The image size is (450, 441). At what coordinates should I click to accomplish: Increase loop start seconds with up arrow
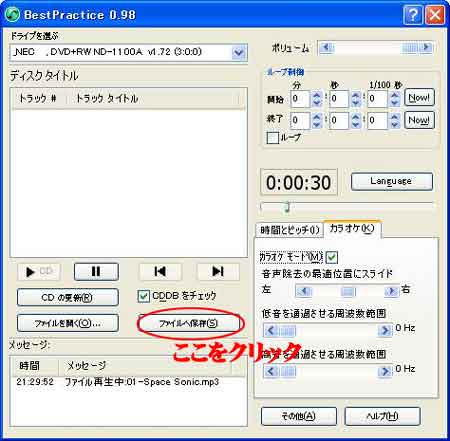355,95
